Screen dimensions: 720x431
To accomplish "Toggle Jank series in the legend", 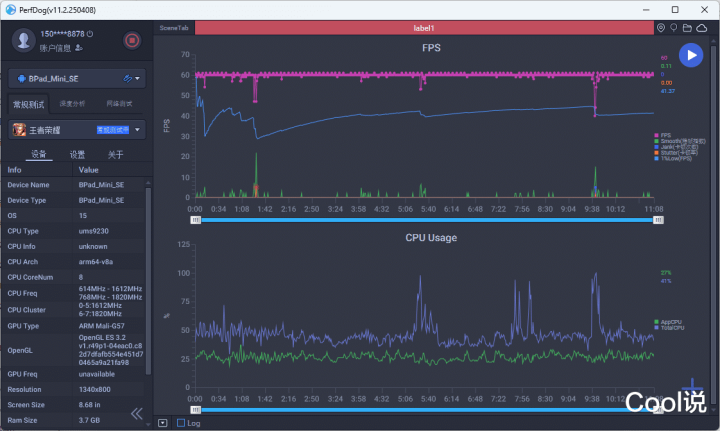I will pyautogui.click(x=676, y=147).
